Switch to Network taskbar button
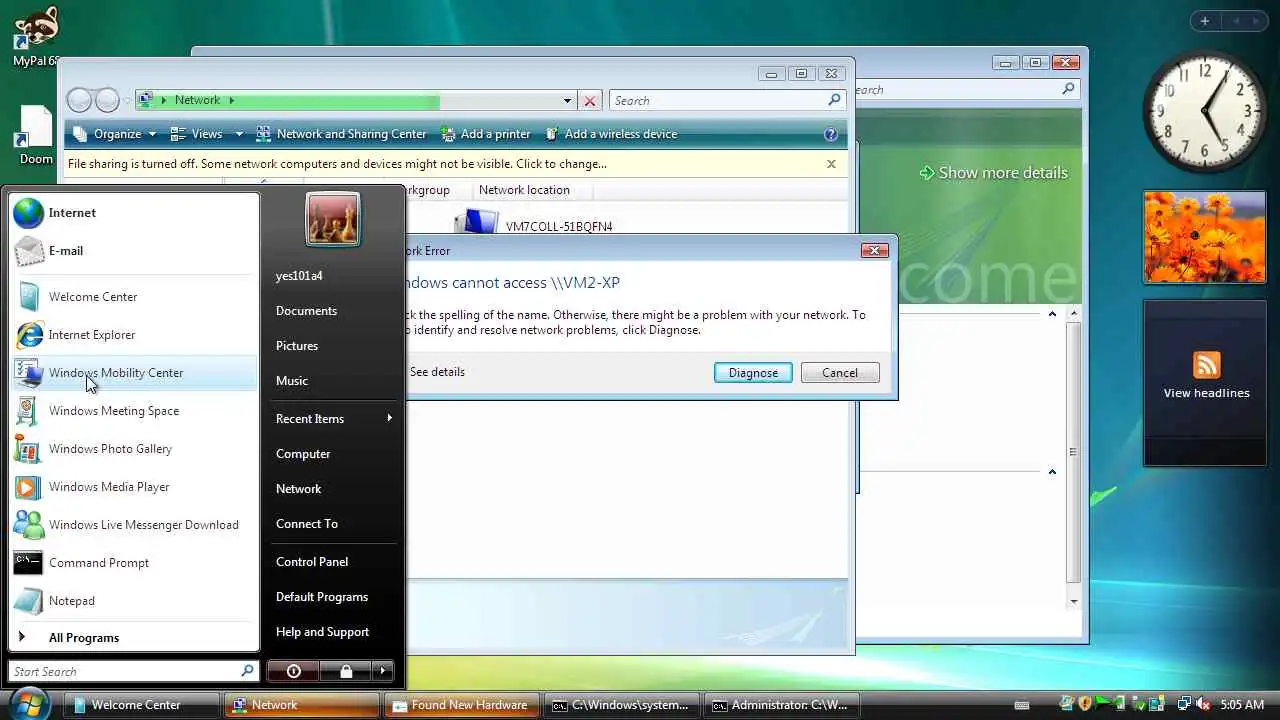The image size is (1280, 720). pyautogui.click(x=301, y=705)
